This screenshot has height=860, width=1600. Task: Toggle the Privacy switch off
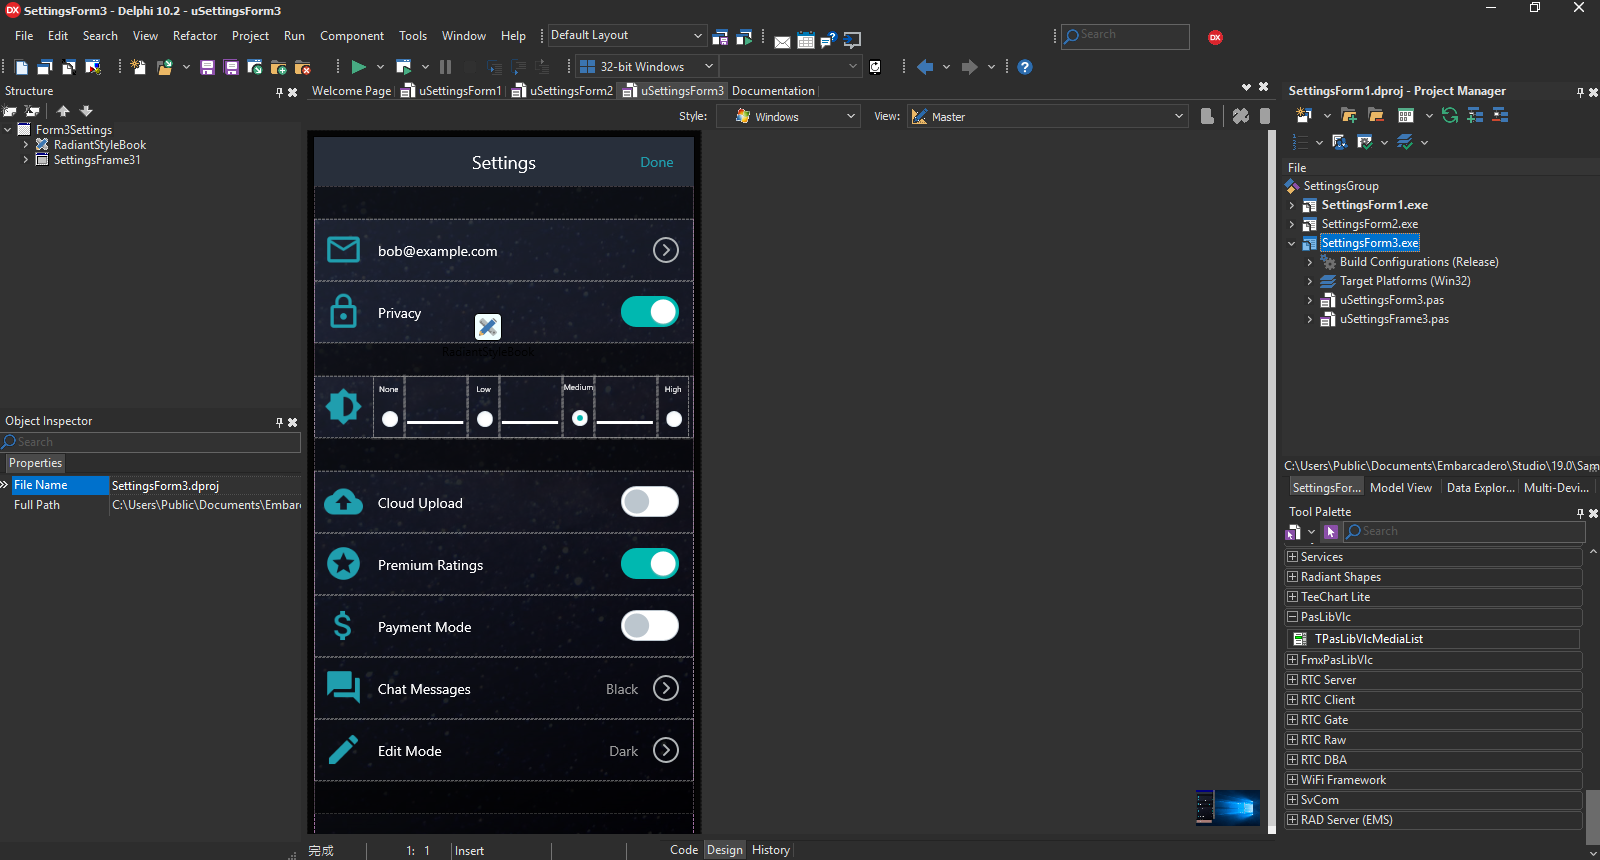click(650, 312)
